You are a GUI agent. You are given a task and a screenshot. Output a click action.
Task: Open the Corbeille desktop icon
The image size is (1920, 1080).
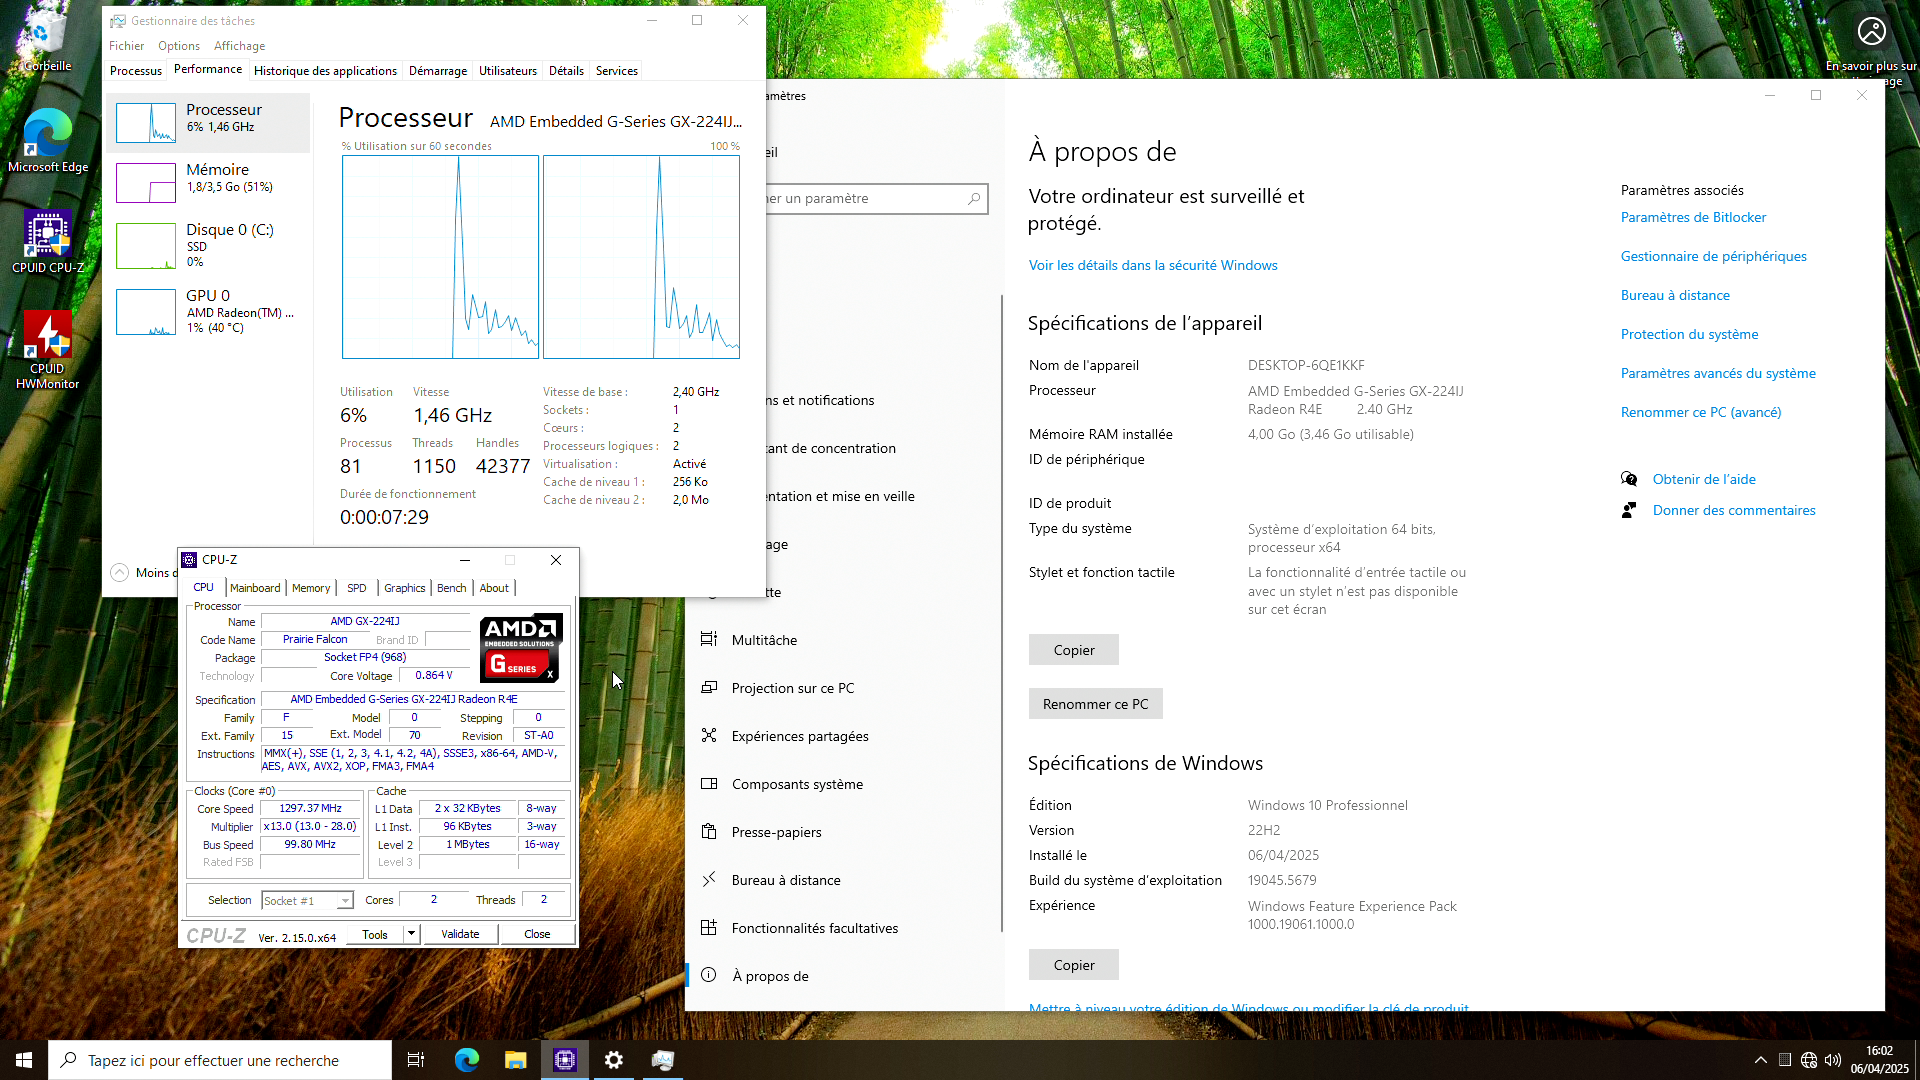(46, 40)
